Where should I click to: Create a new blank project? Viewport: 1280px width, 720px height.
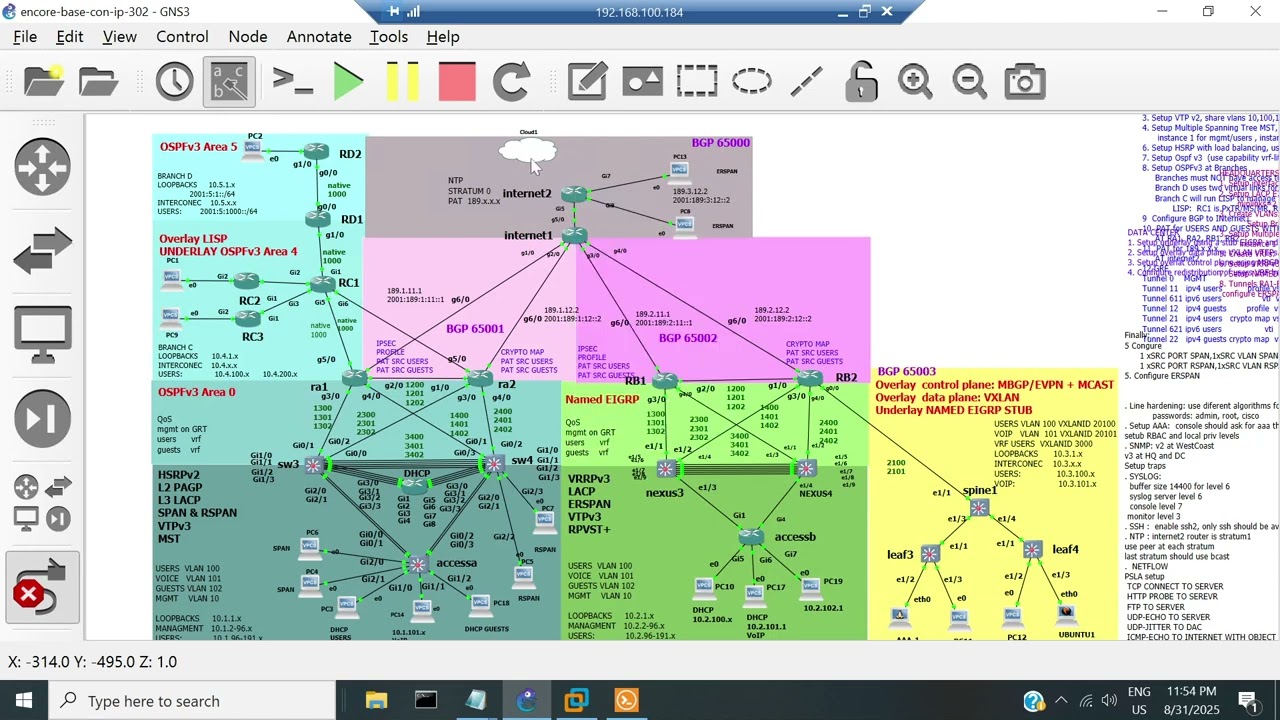[44, 81]
